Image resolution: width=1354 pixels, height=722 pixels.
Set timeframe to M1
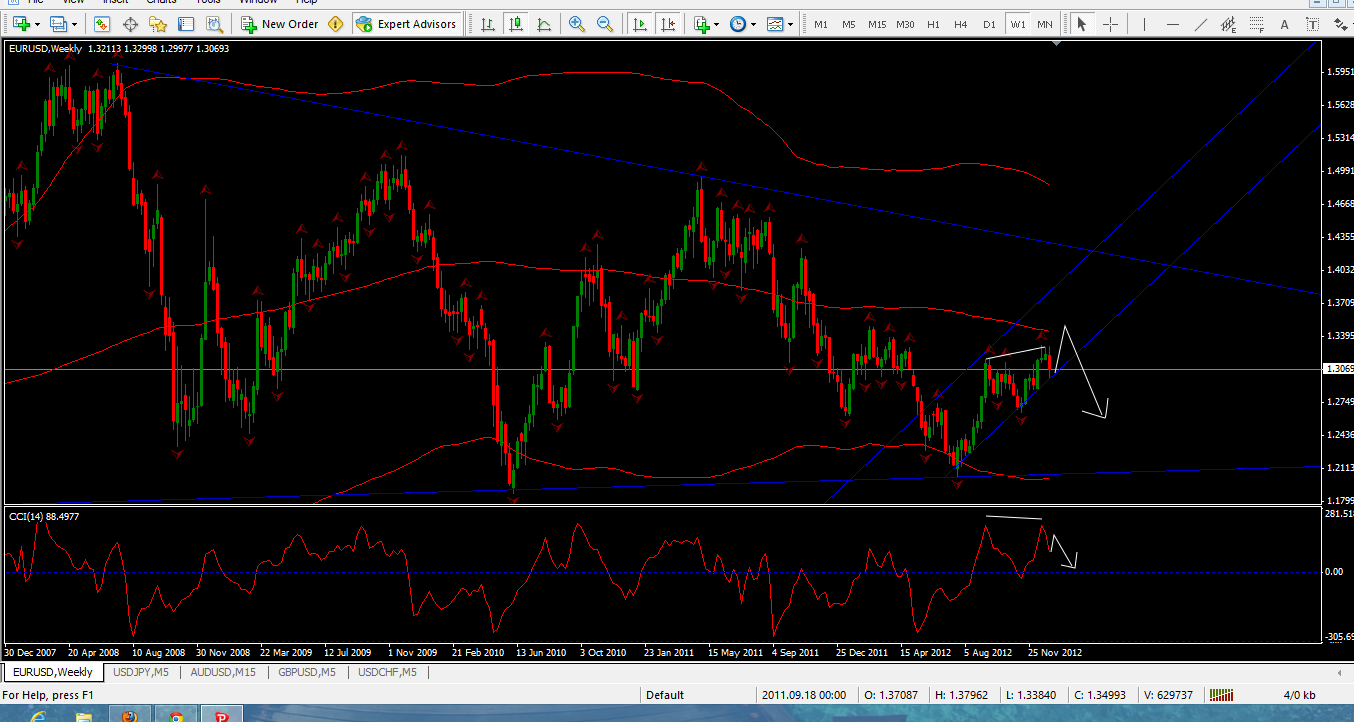(x=821, y=24)
